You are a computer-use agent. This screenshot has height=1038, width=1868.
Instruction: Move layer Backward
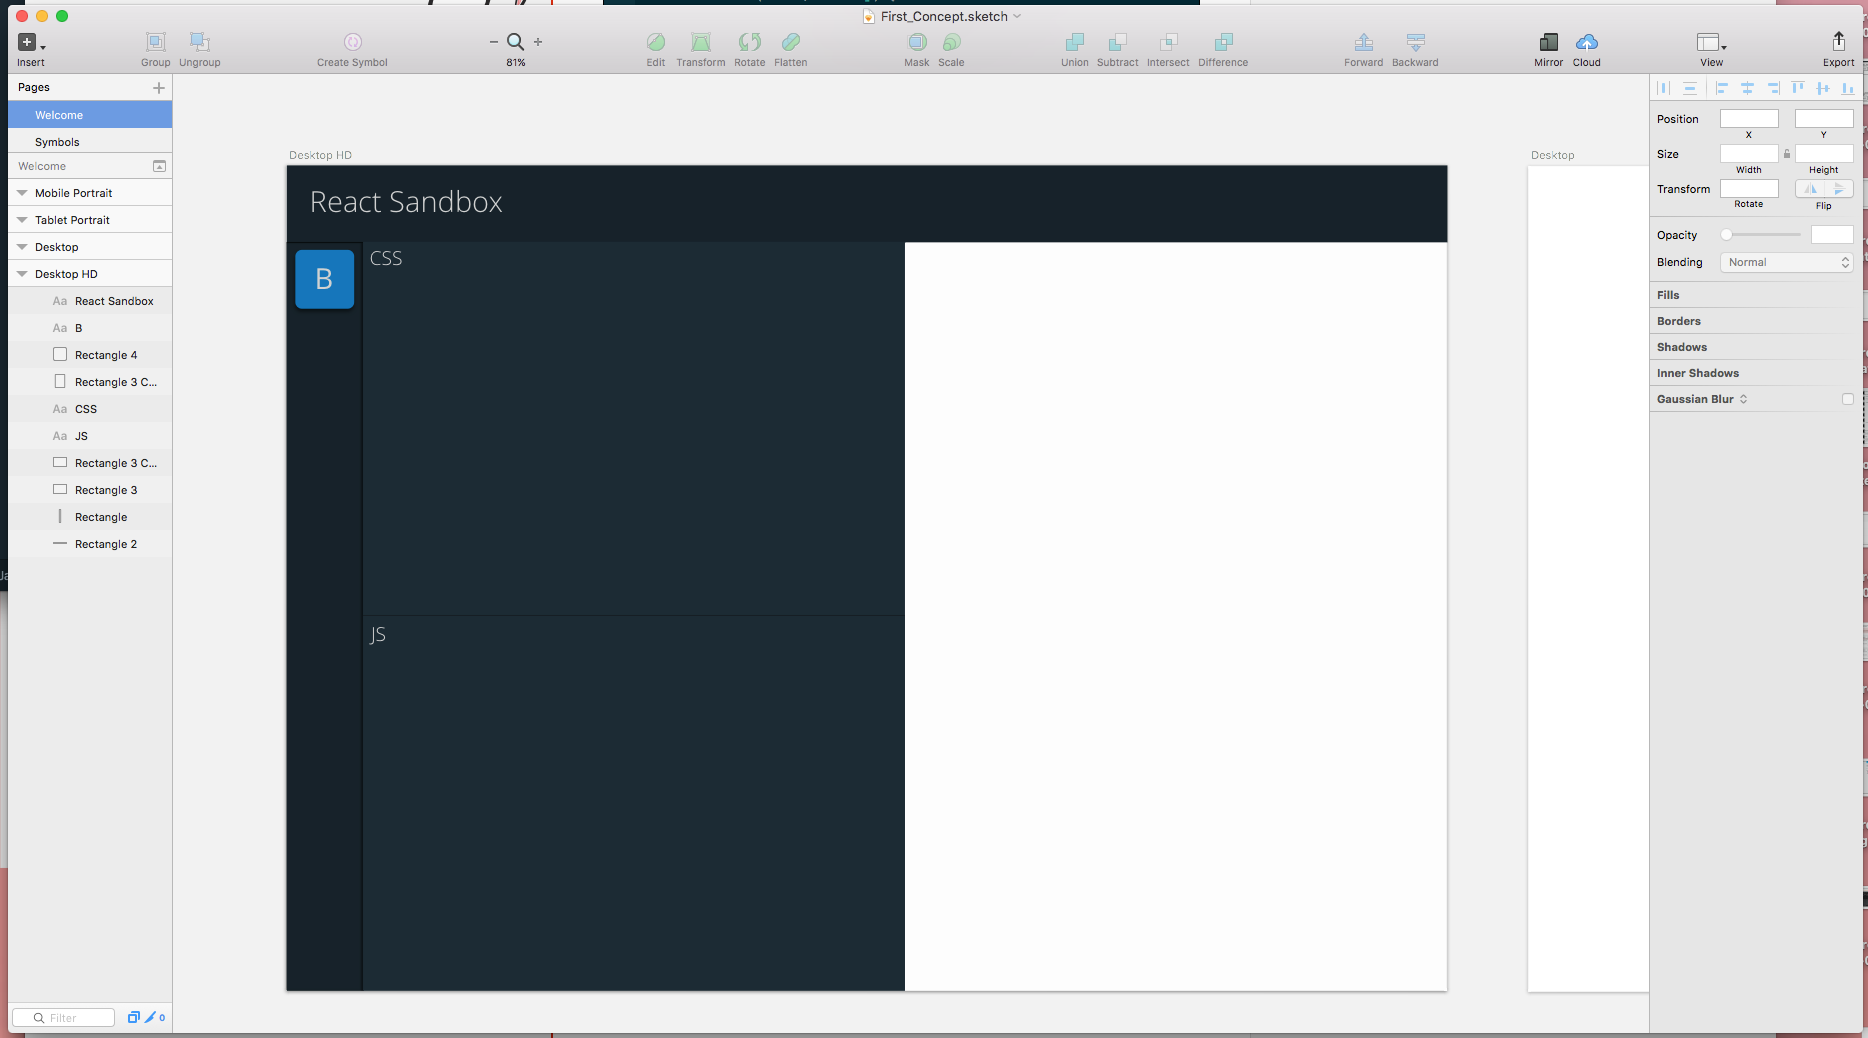point(1416,42)
